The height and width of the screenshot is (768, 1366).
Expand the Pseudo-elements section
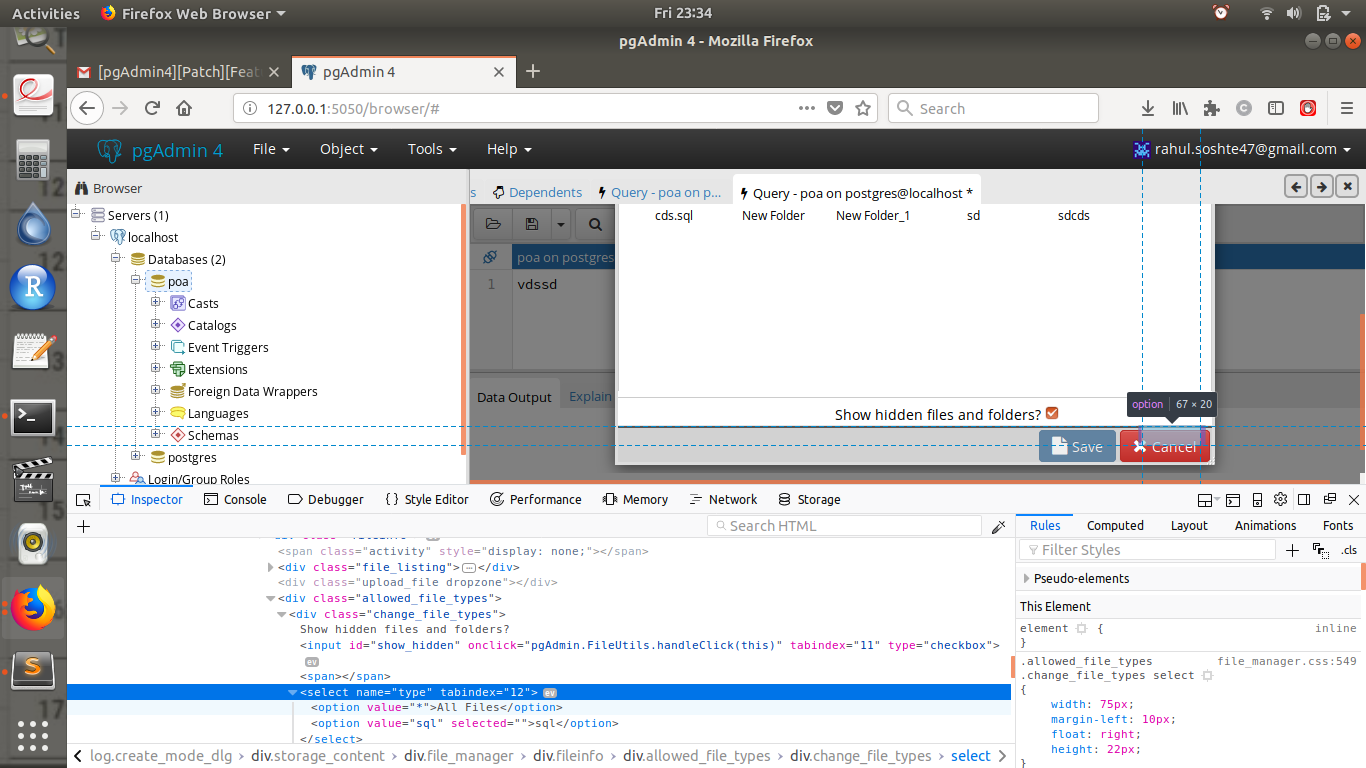tap(1027, 579)
